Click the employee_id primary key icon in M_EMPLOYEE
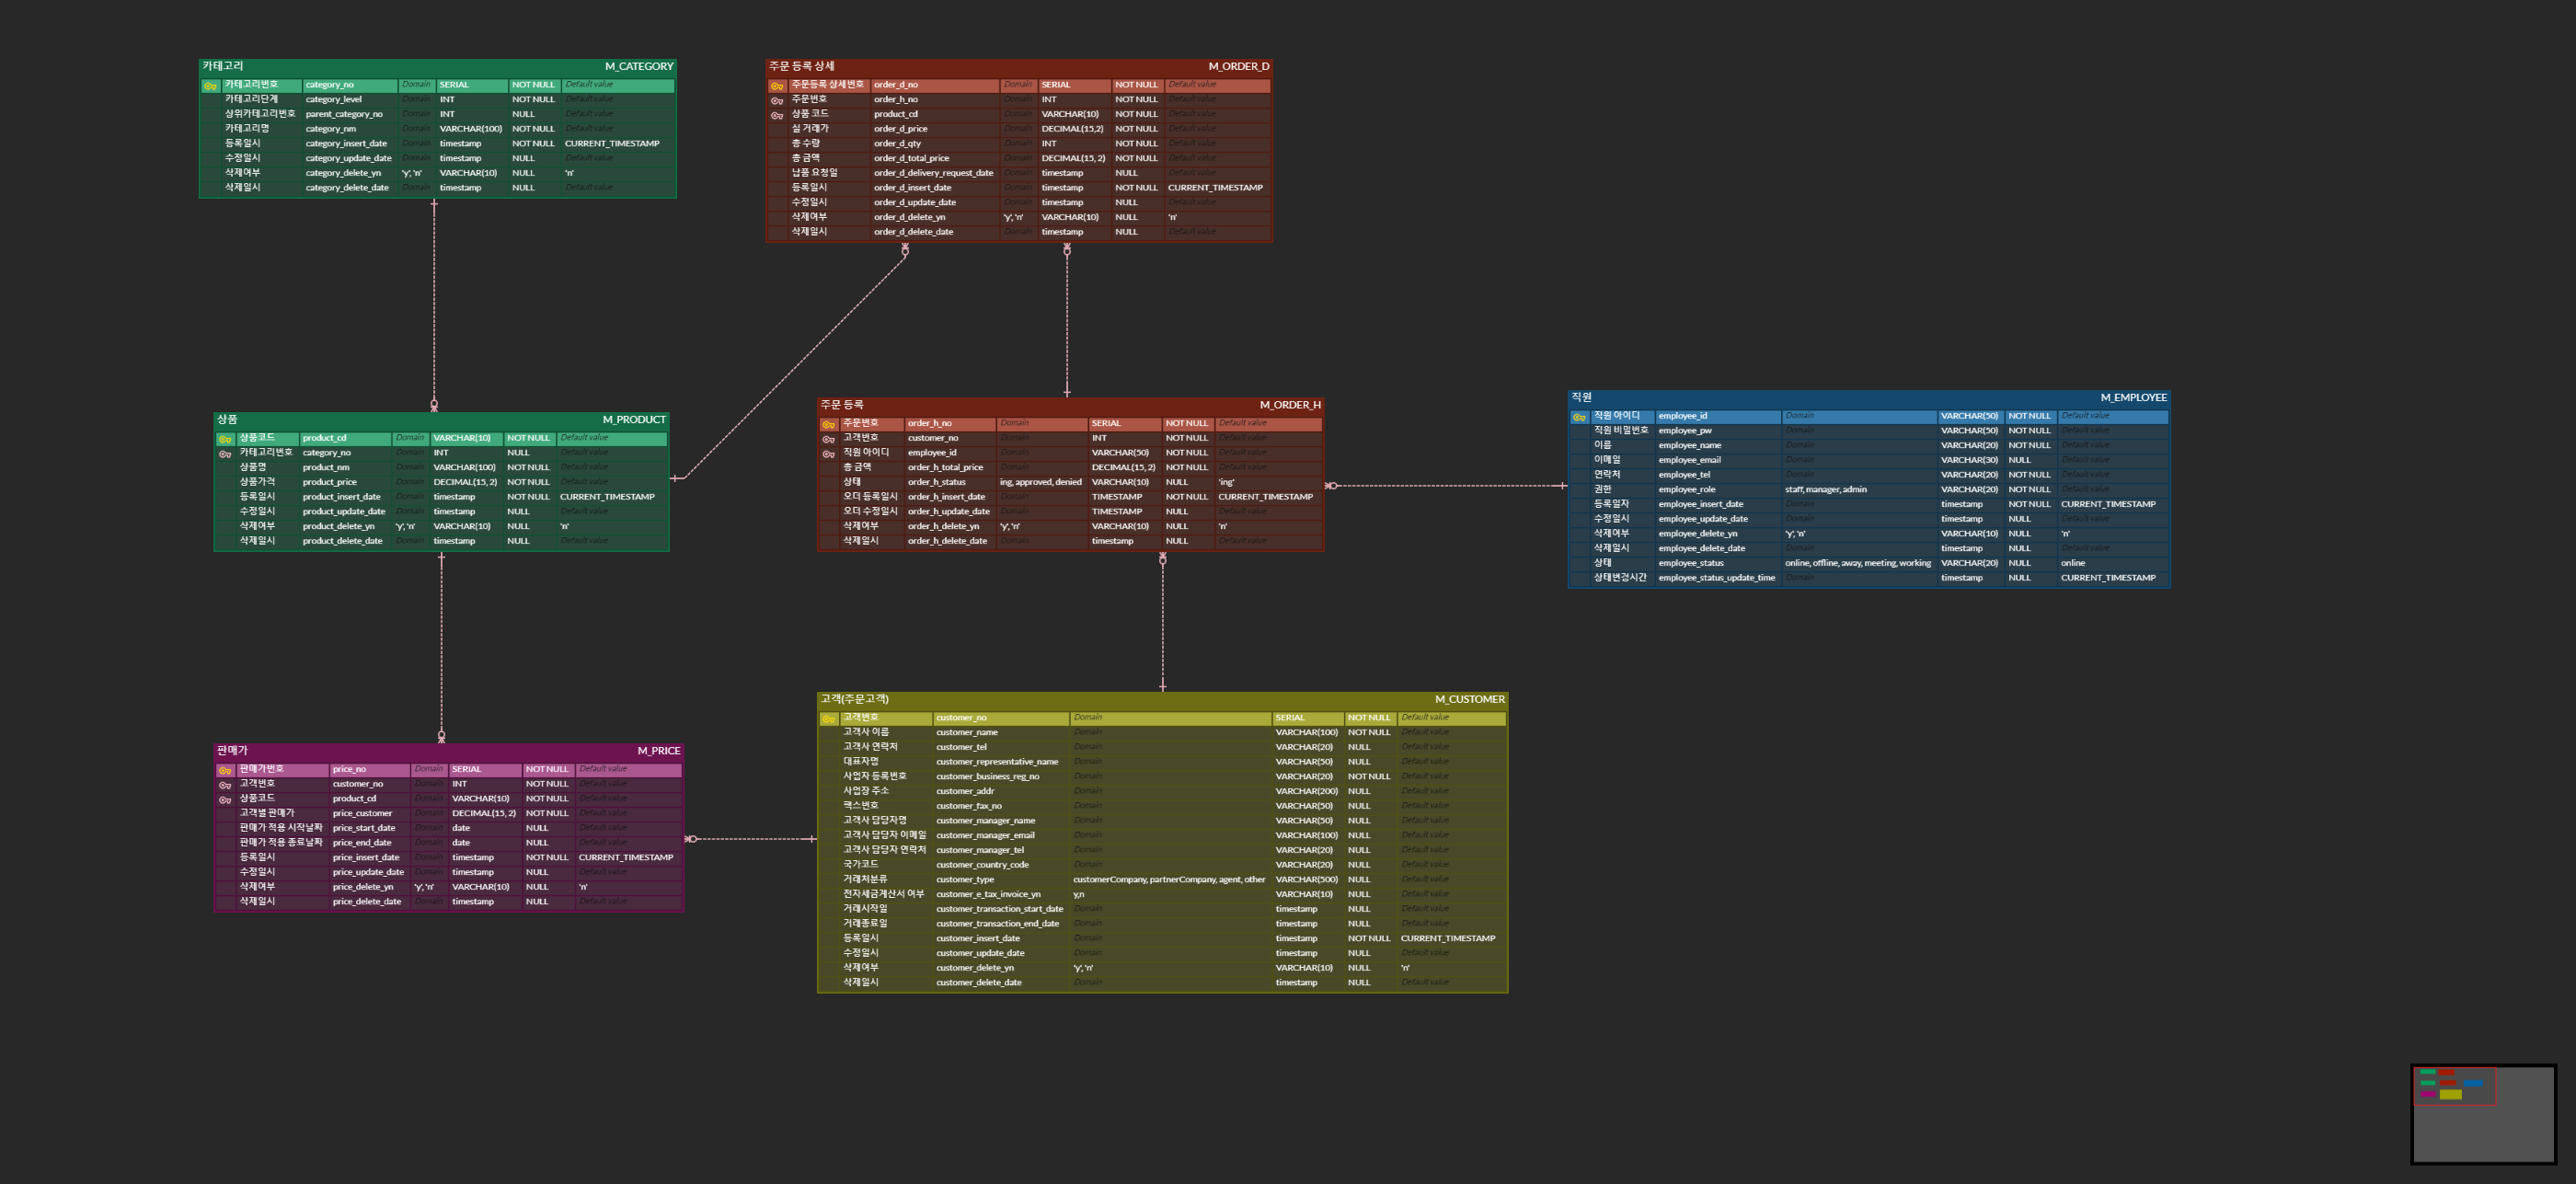 point(1579,417)
